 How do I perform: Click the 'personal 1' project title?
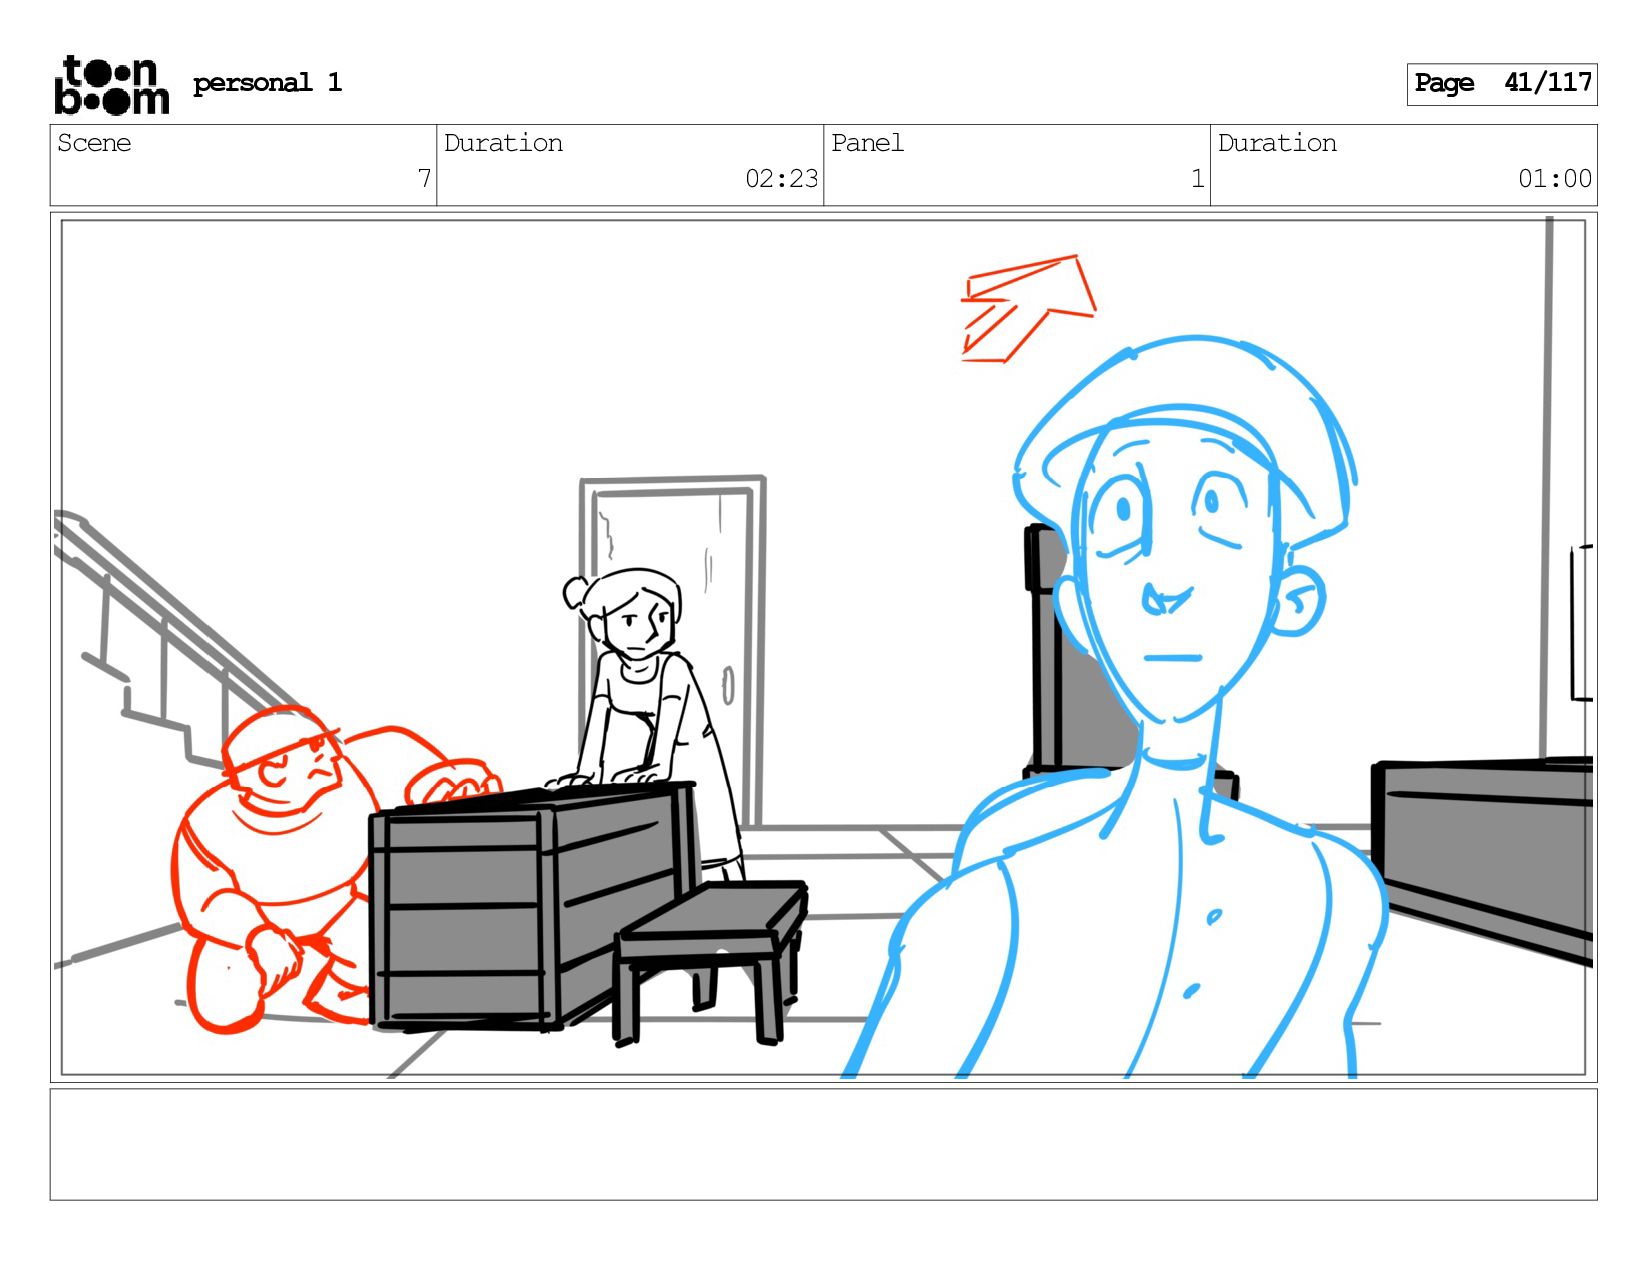click(x=267, y=83)
